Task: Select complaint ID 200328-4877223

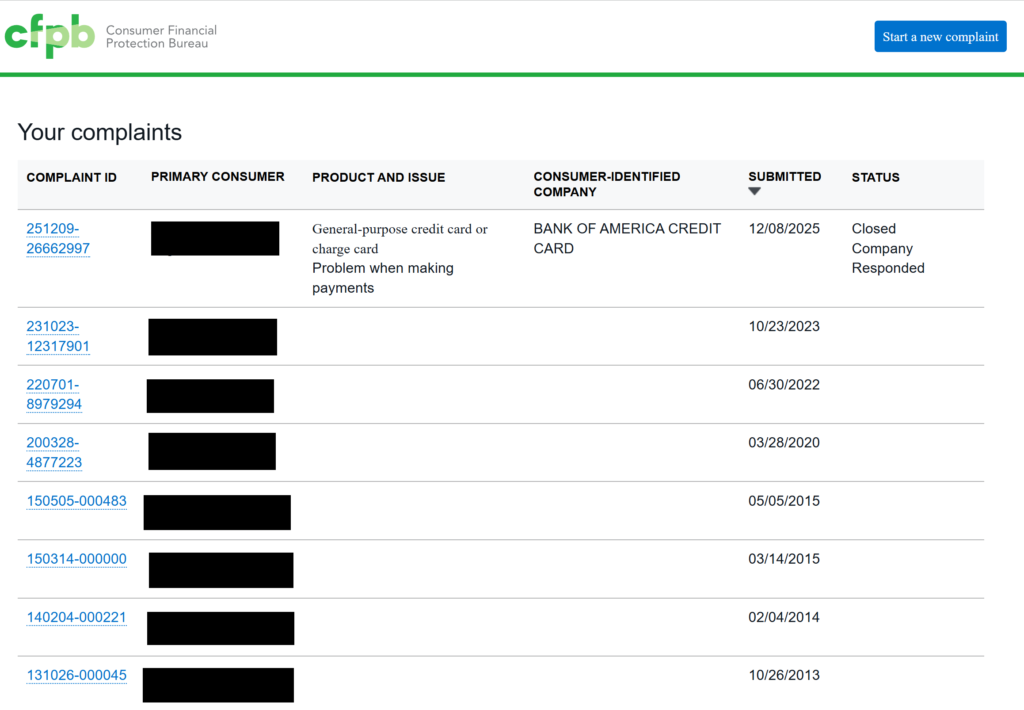Action: tap(54, 452)
